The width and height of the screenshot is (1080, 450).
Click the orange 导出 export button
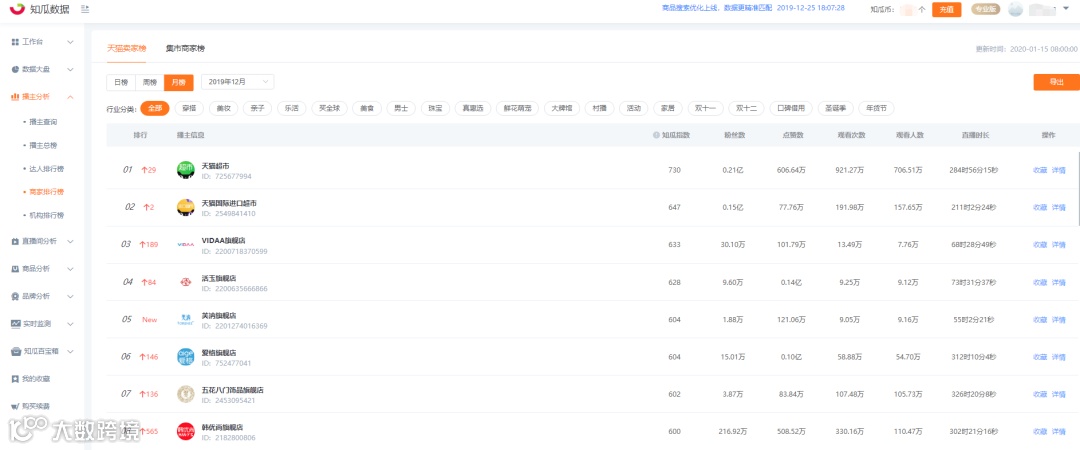[x=1056, y=82]
